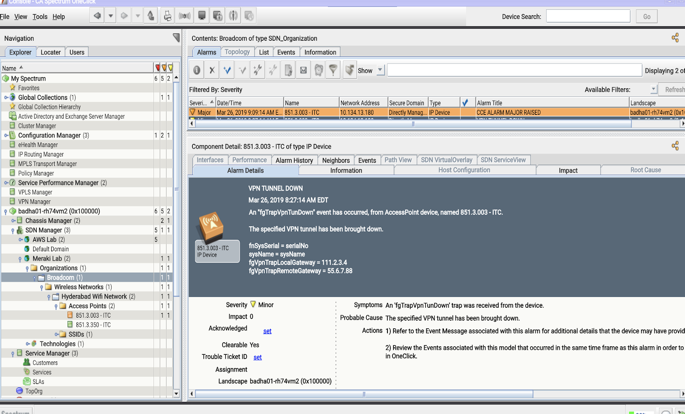Open the Help menu
Screen dimensions: 685x414
click(59, 17)
